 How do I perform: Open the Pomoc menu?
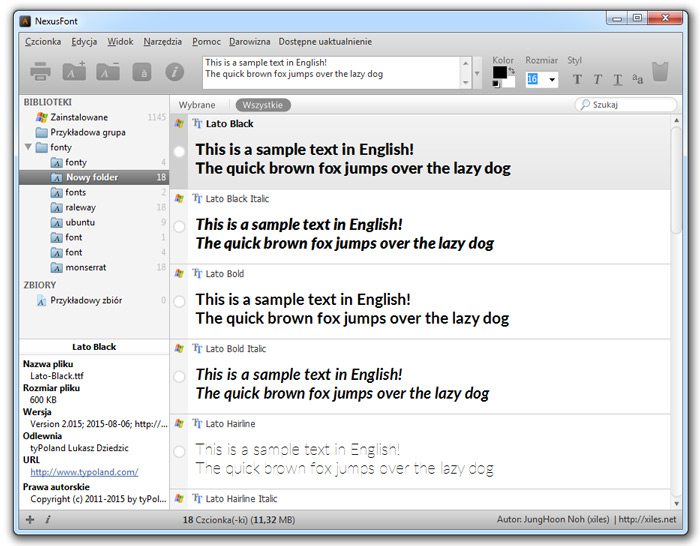tap(206, 42)
